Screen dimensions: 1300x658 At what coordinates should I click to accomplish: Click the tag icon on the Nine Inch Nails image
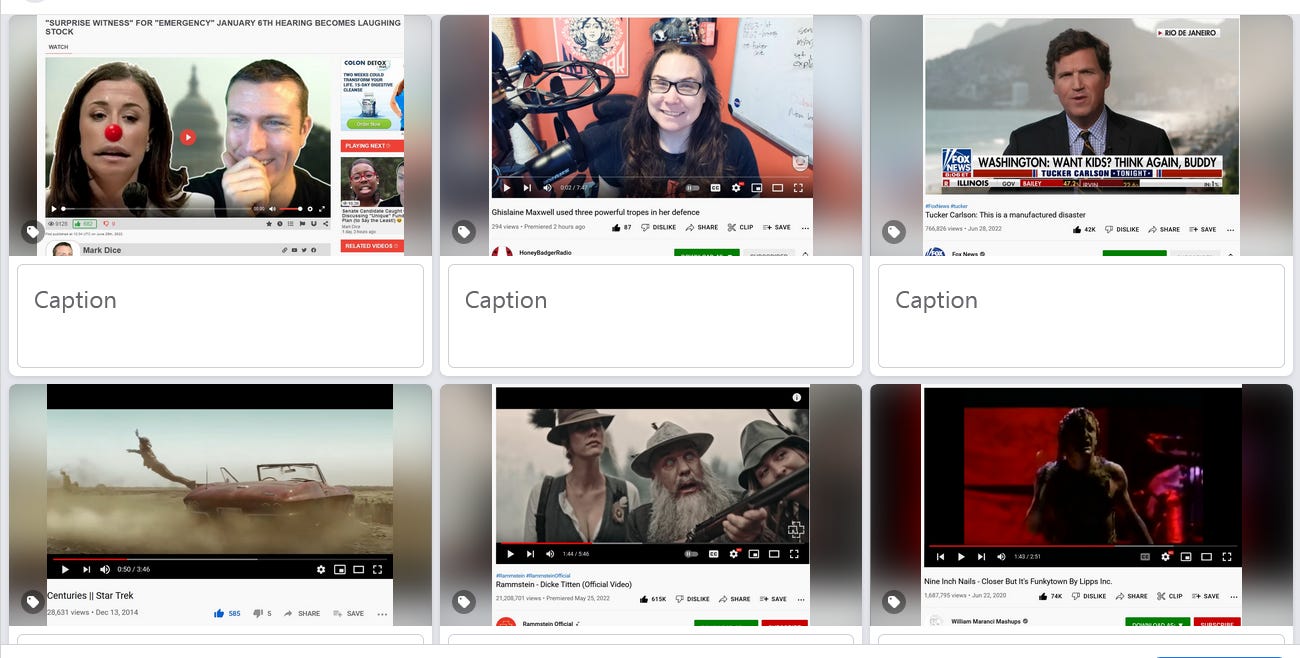894,602
